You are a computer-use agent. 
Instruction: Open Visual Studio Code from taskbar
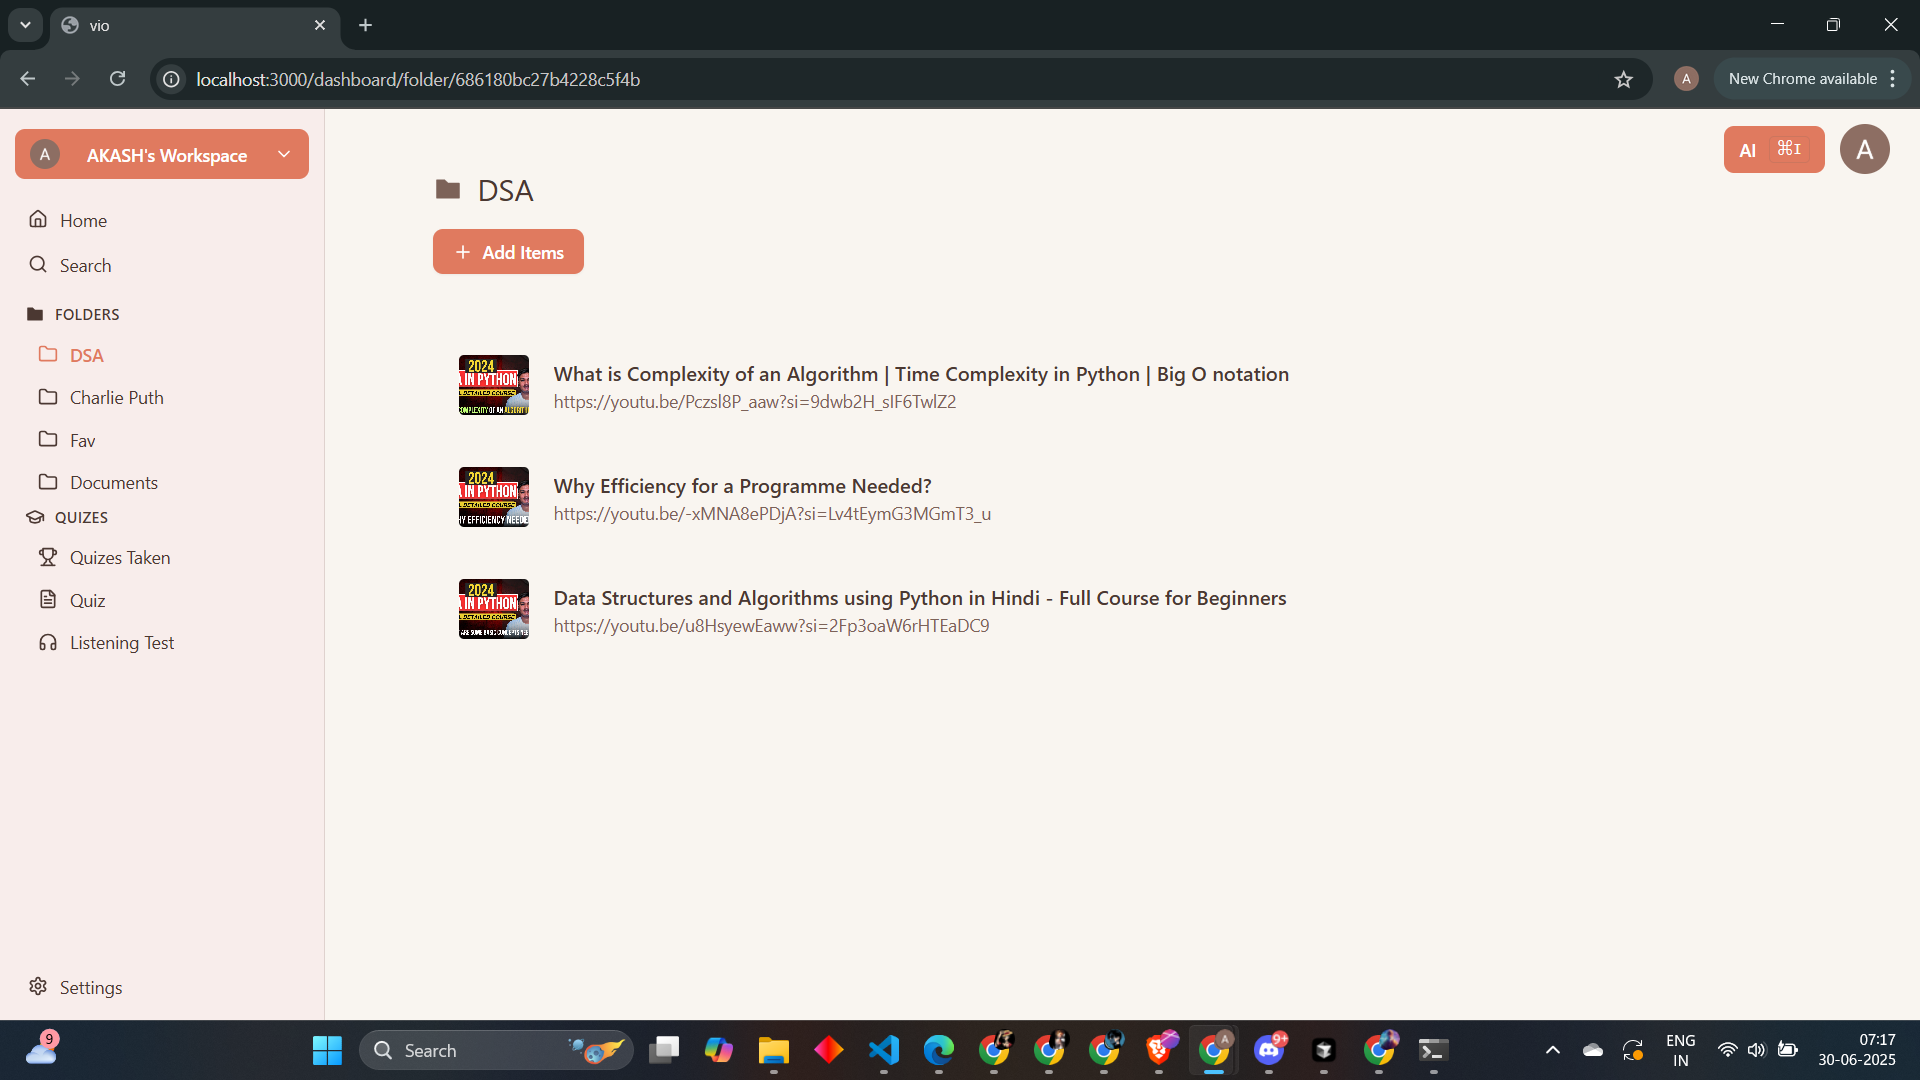(x=884, y=1050)
